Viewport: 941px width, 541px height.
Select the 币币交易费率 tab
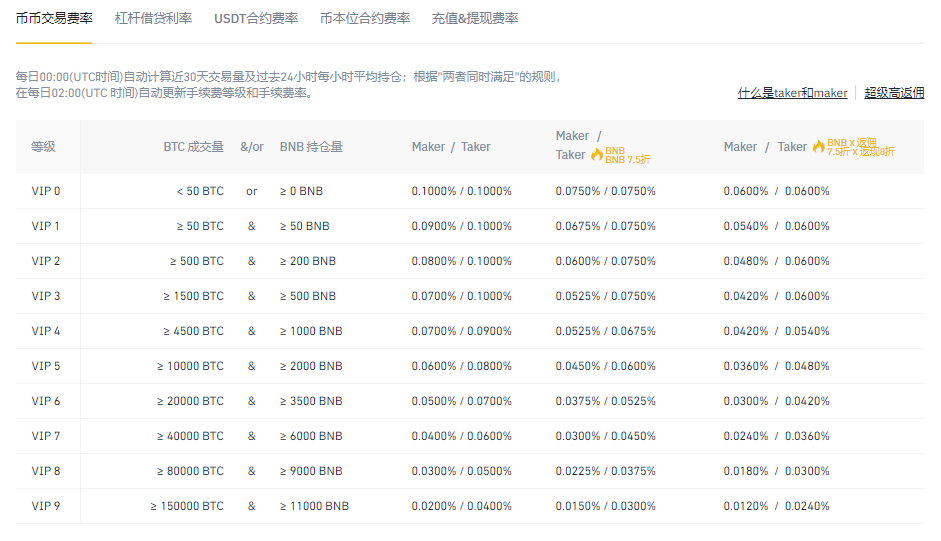pos(54,18)
